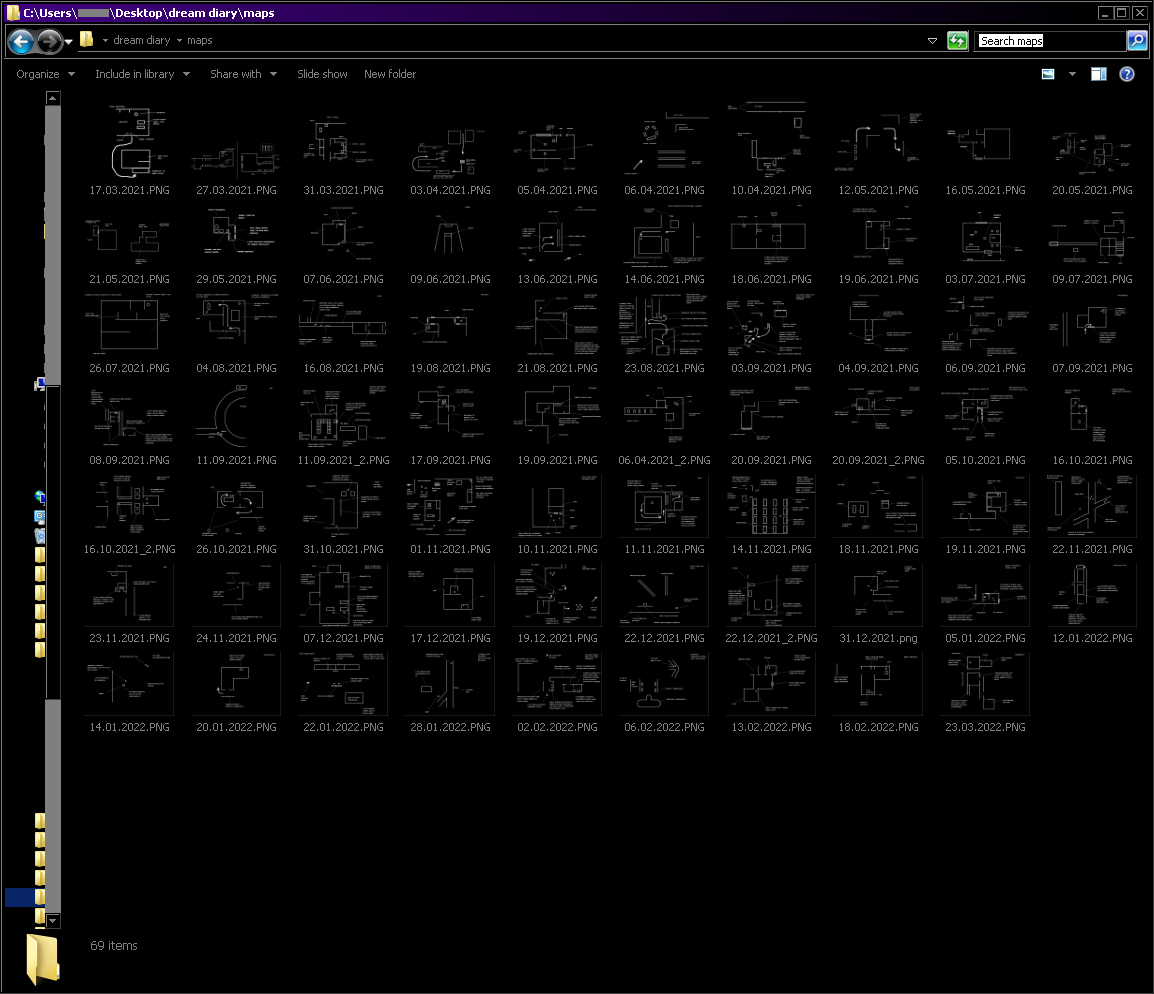The image size is (1154, 994).
Task: Open the address bar history dropdown
Action: (932, 41)
